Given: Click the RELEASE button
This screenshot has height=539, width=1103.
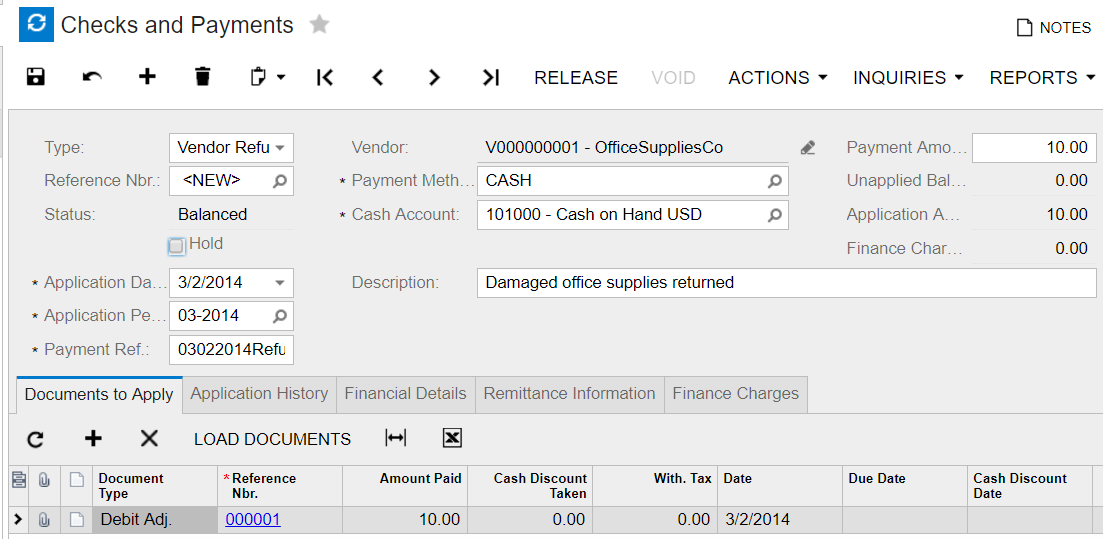Looking at the screenshot, I should coord(576,77).
